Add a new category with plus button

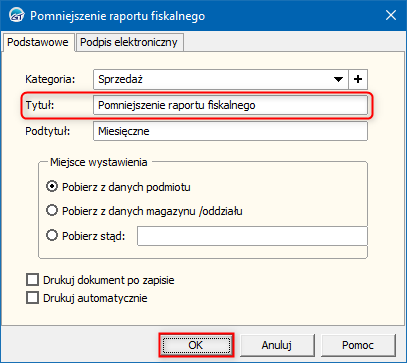click(x=358, y=79)
